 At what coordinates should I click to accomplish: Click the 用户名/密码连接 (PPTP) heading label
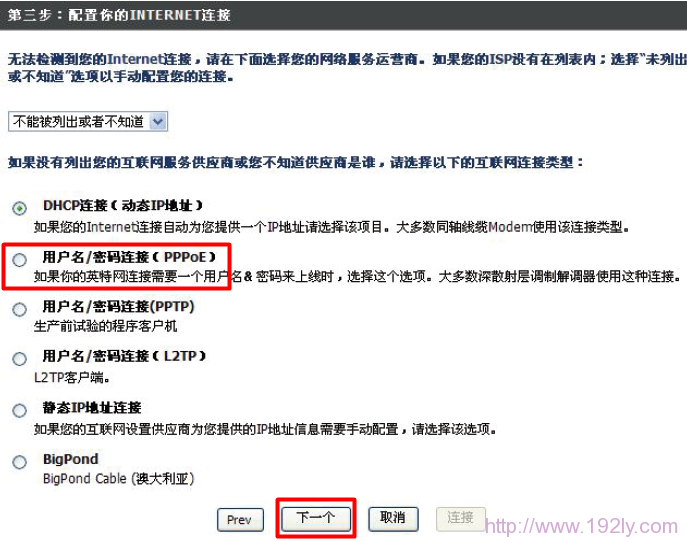coord(118,307)
